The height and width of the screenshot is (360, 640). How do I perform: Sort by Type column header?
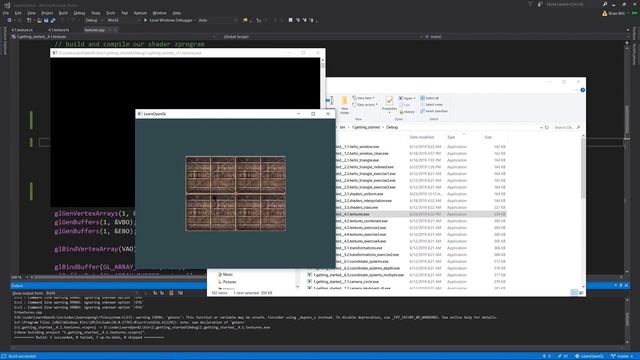click(451, 137)
